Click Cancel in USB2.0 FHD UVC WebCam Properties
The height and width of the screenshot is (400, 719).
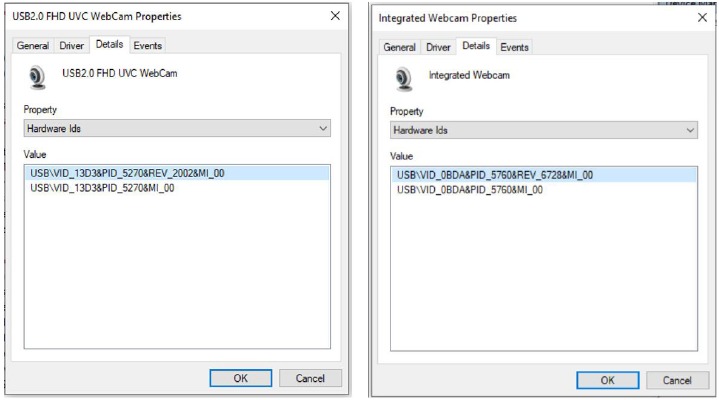[310, 378]
